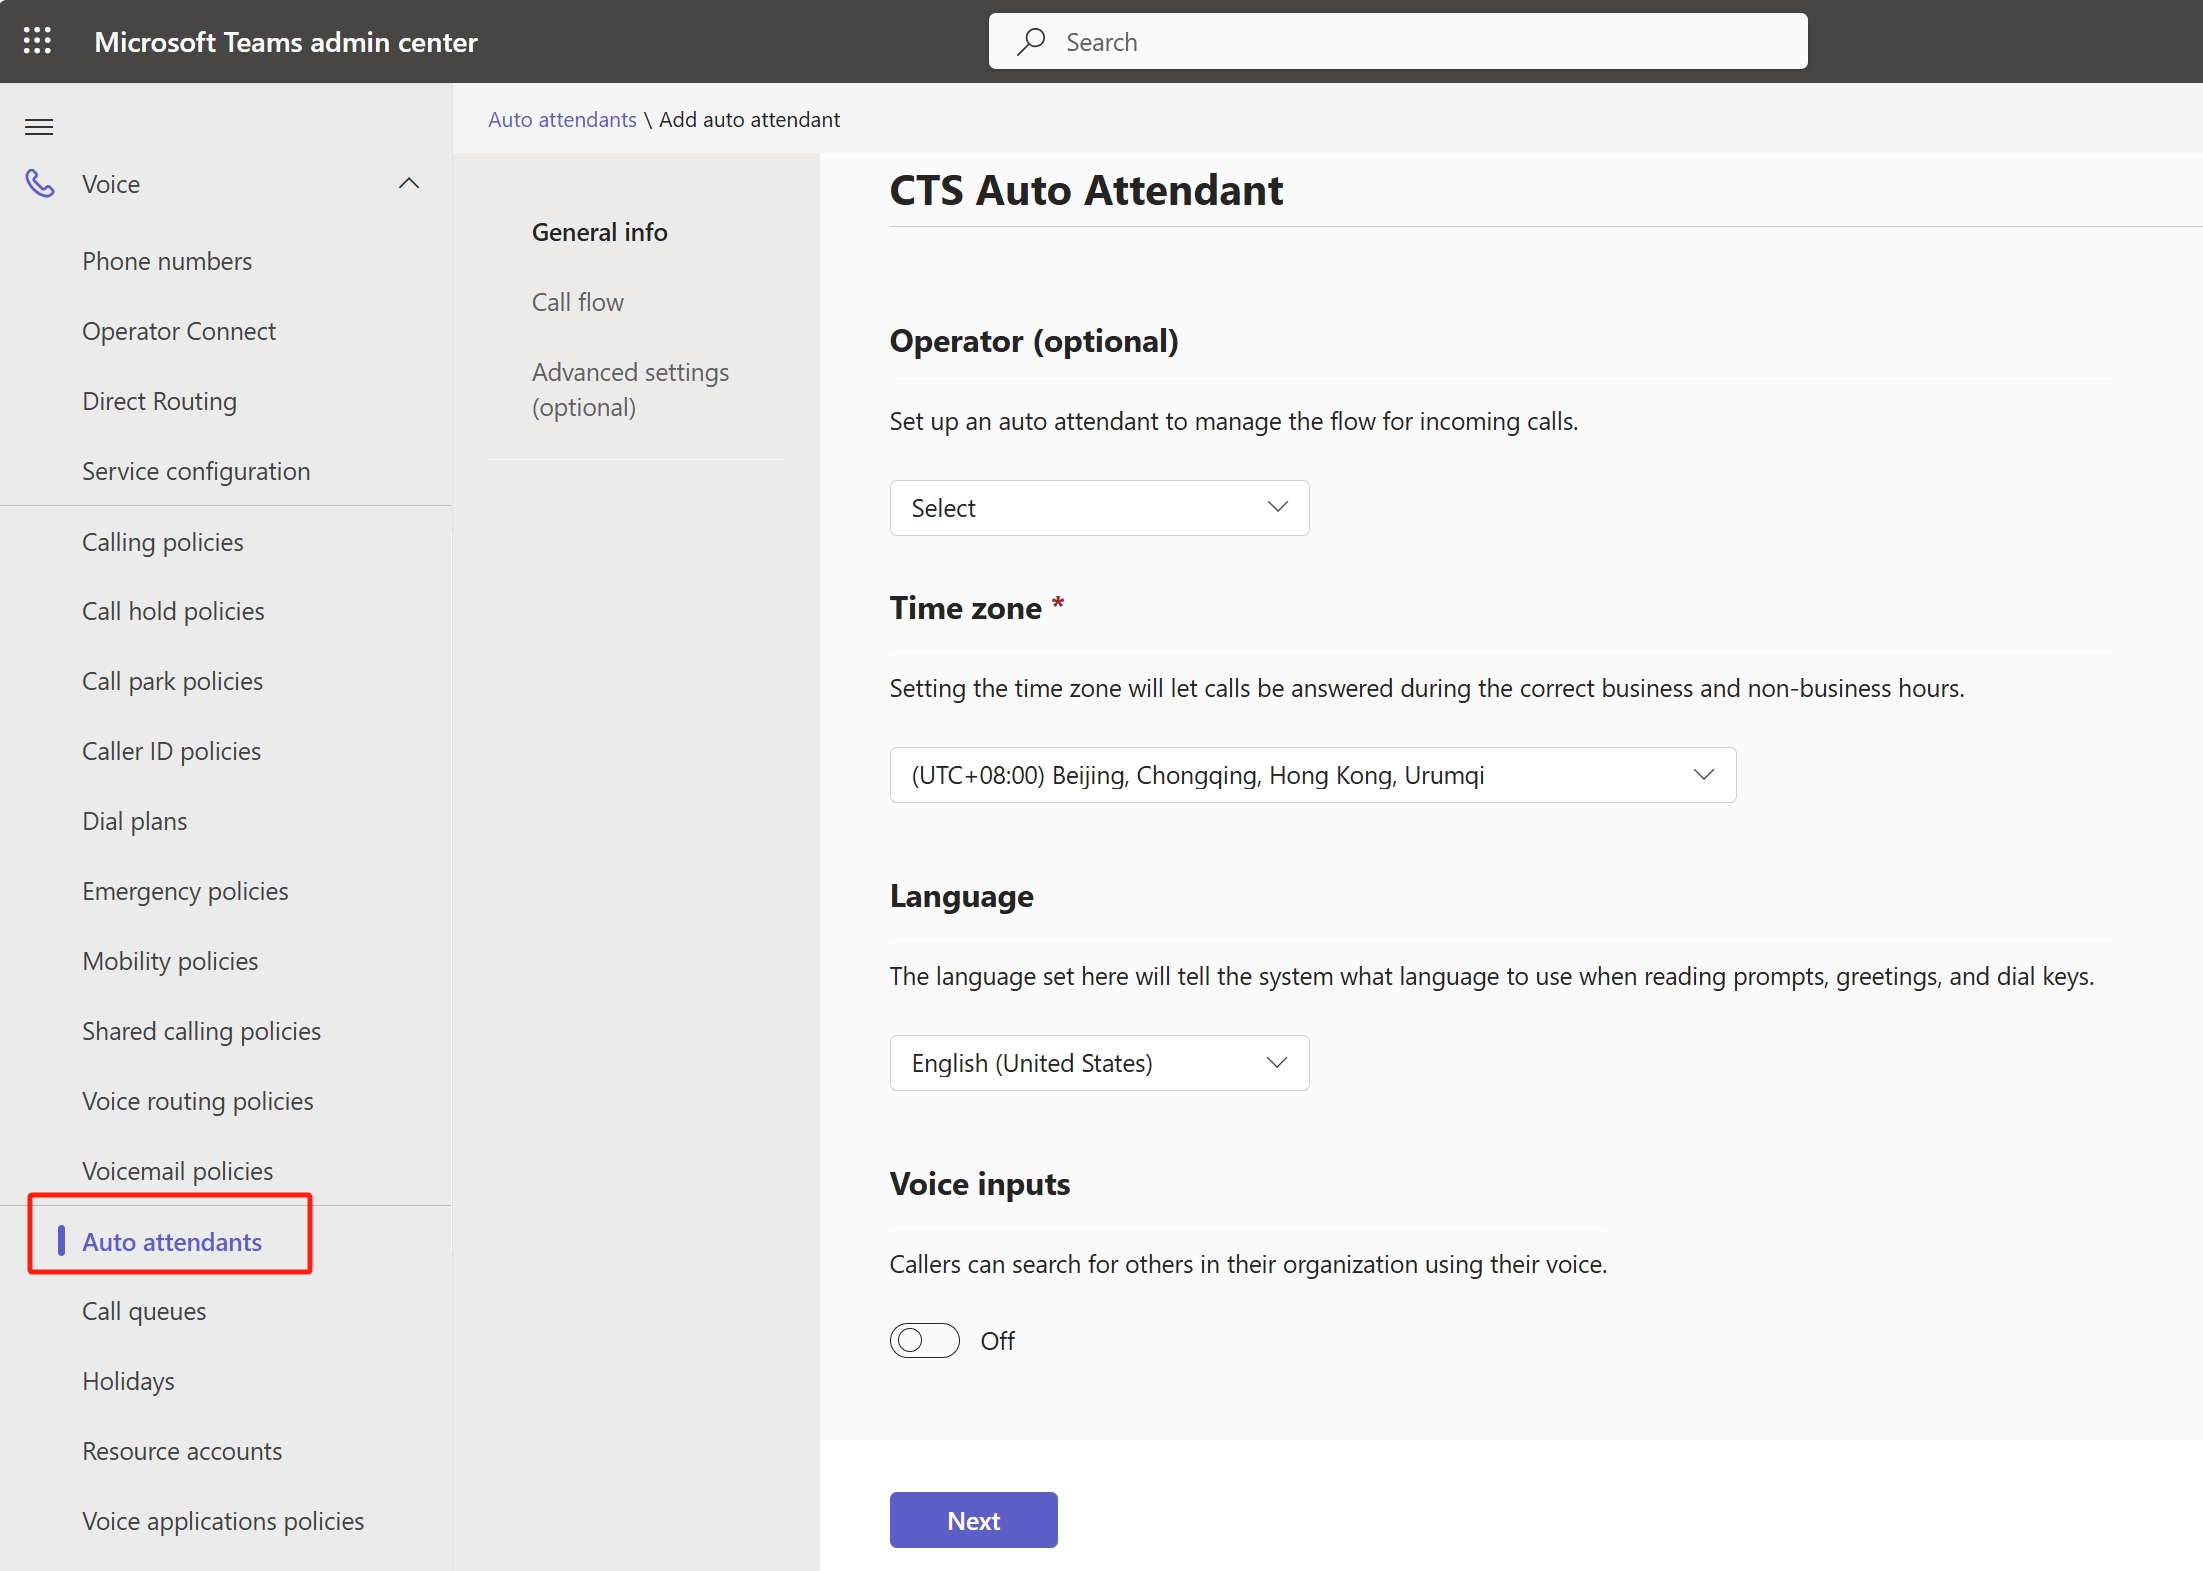Open Calling policies in sidebar
The width and height of the screenshot is (2203, 1571).
(163, 542)
